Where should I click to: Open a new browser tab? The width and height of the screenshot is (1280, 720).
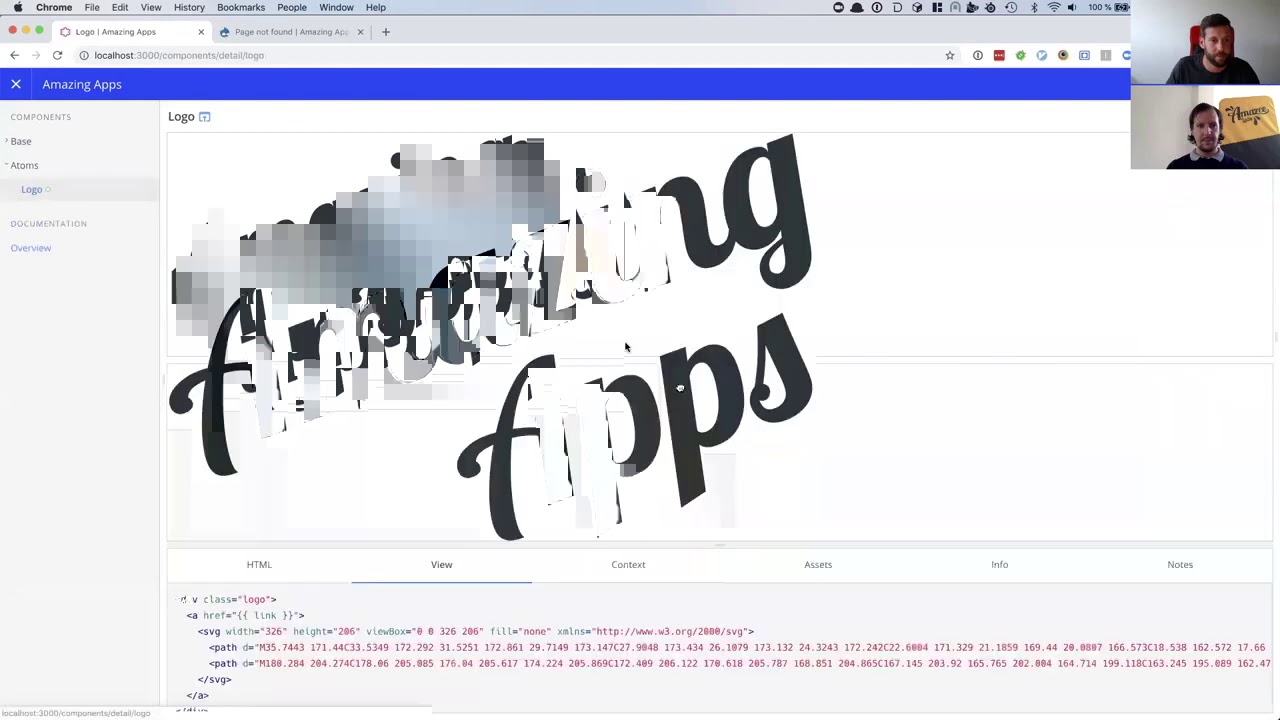tap(386, 32)
